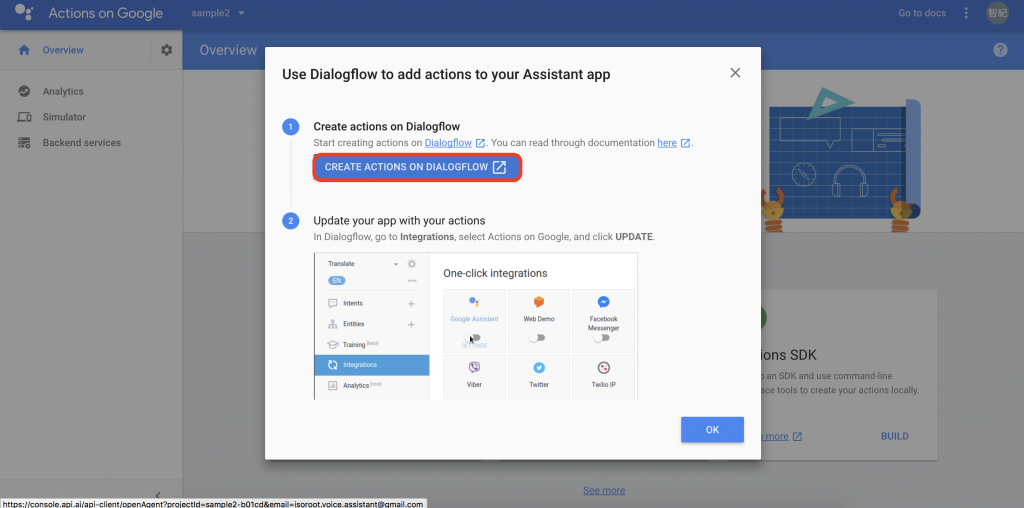Screen dimensions: 1024x508
Task: Open Analytics in the sidebar
Action: 63,91
